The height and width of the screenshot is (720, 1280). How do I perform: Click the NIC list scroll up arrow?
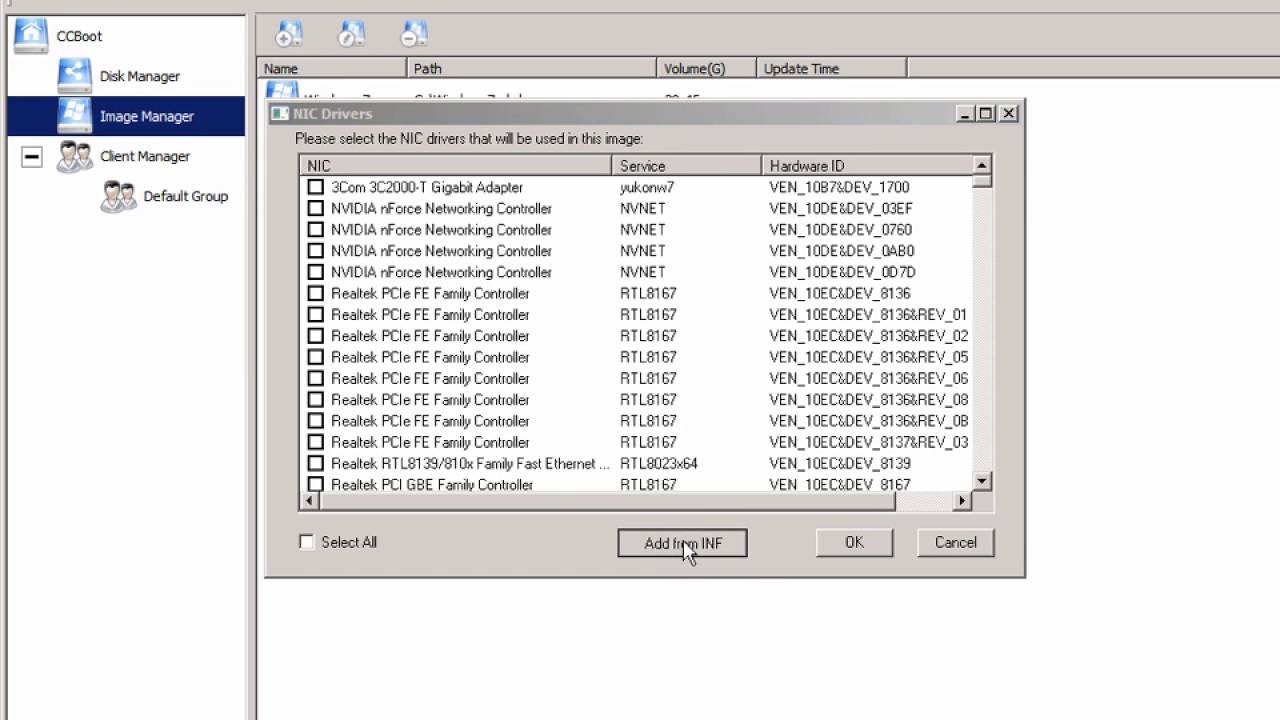(982, 165)
